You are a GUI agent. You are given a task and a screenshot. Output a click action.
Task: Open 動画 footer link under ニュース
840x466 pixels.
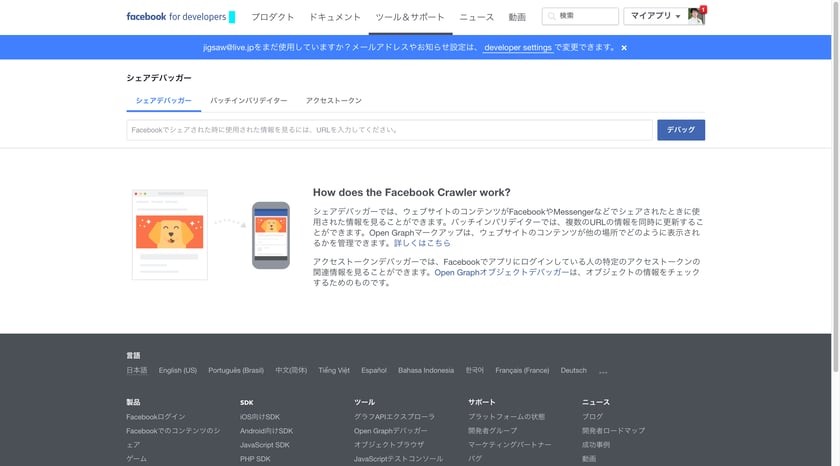tap(589, 459)
